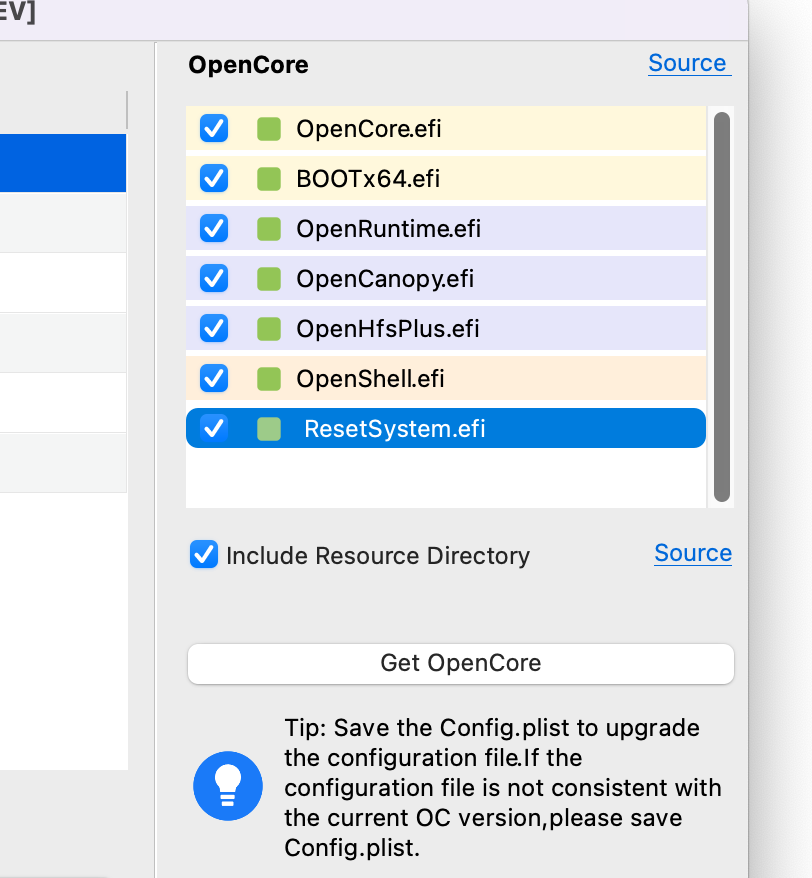Select the highlighted blue row in left list
This screenshot has width=812, height=878.
click(63, 163)
